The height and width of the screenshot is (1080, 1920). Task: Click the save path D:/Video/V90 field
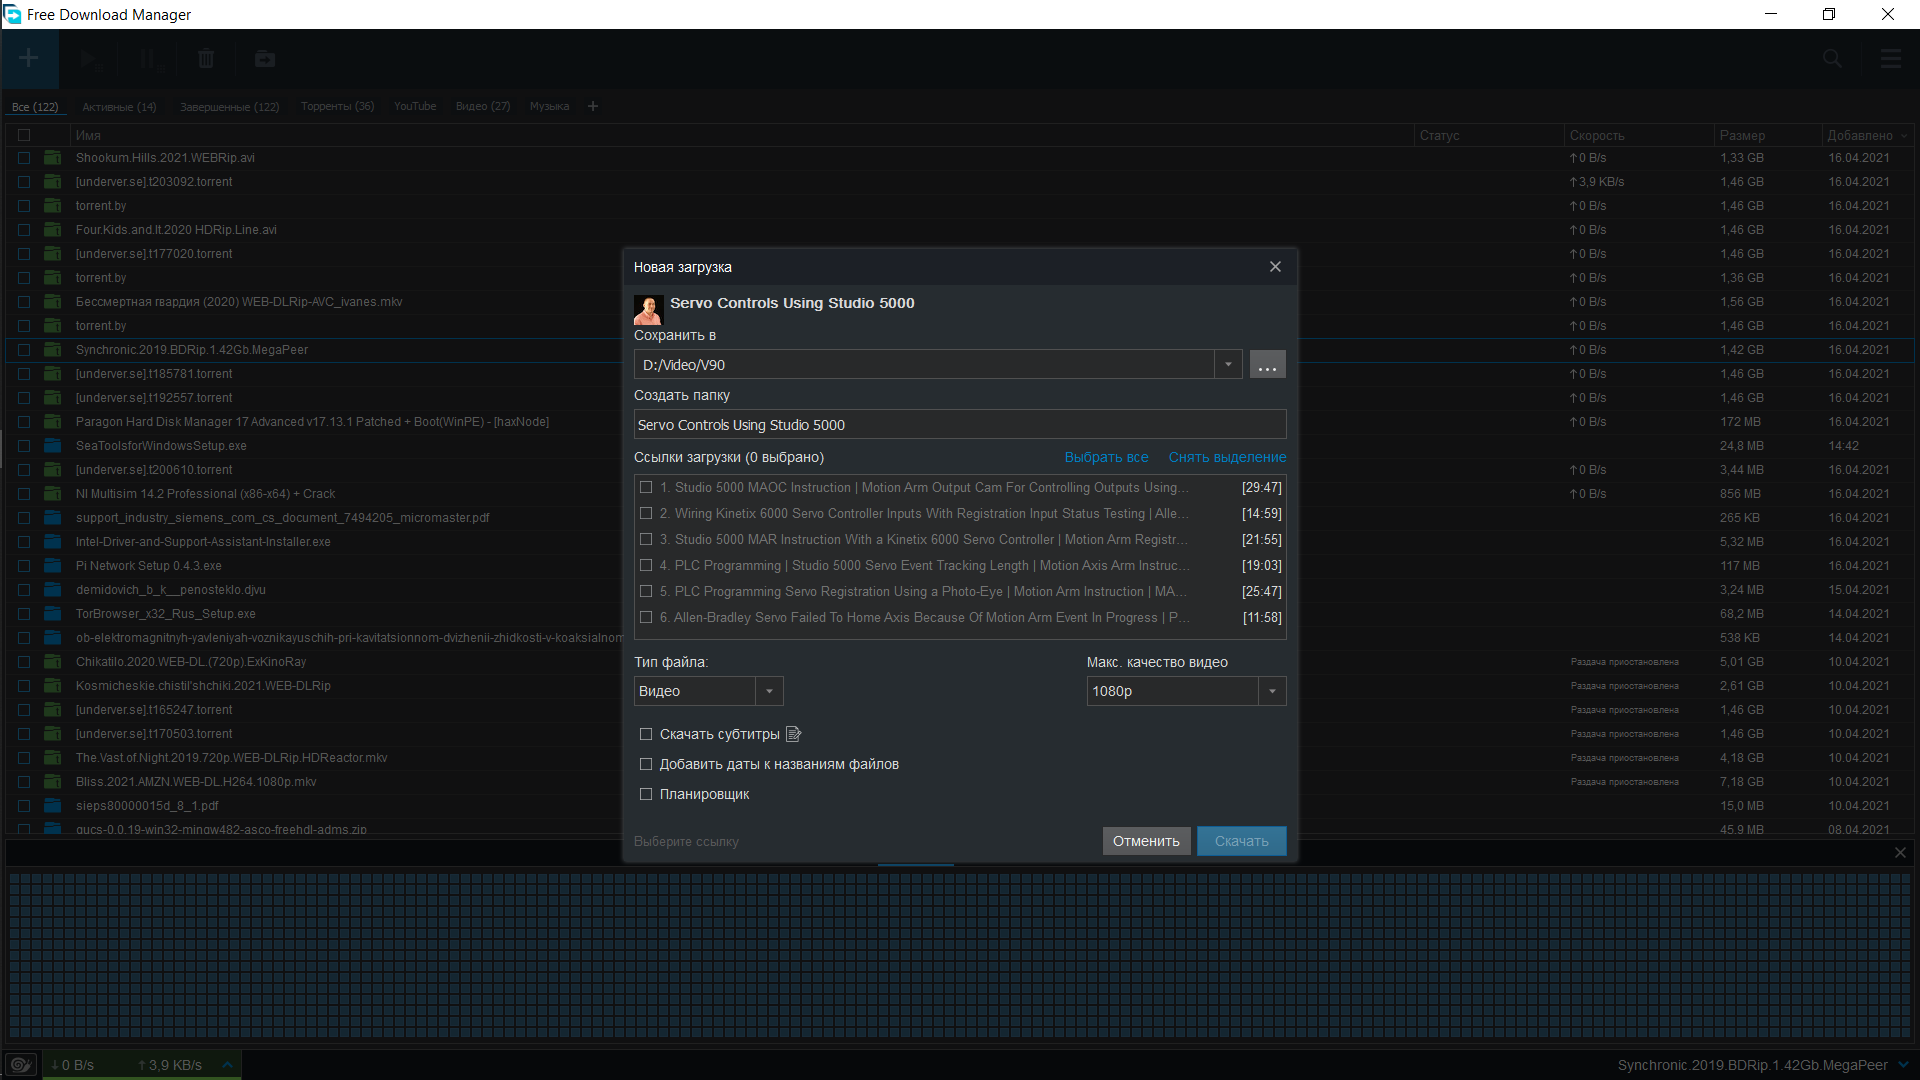point(925,365)
